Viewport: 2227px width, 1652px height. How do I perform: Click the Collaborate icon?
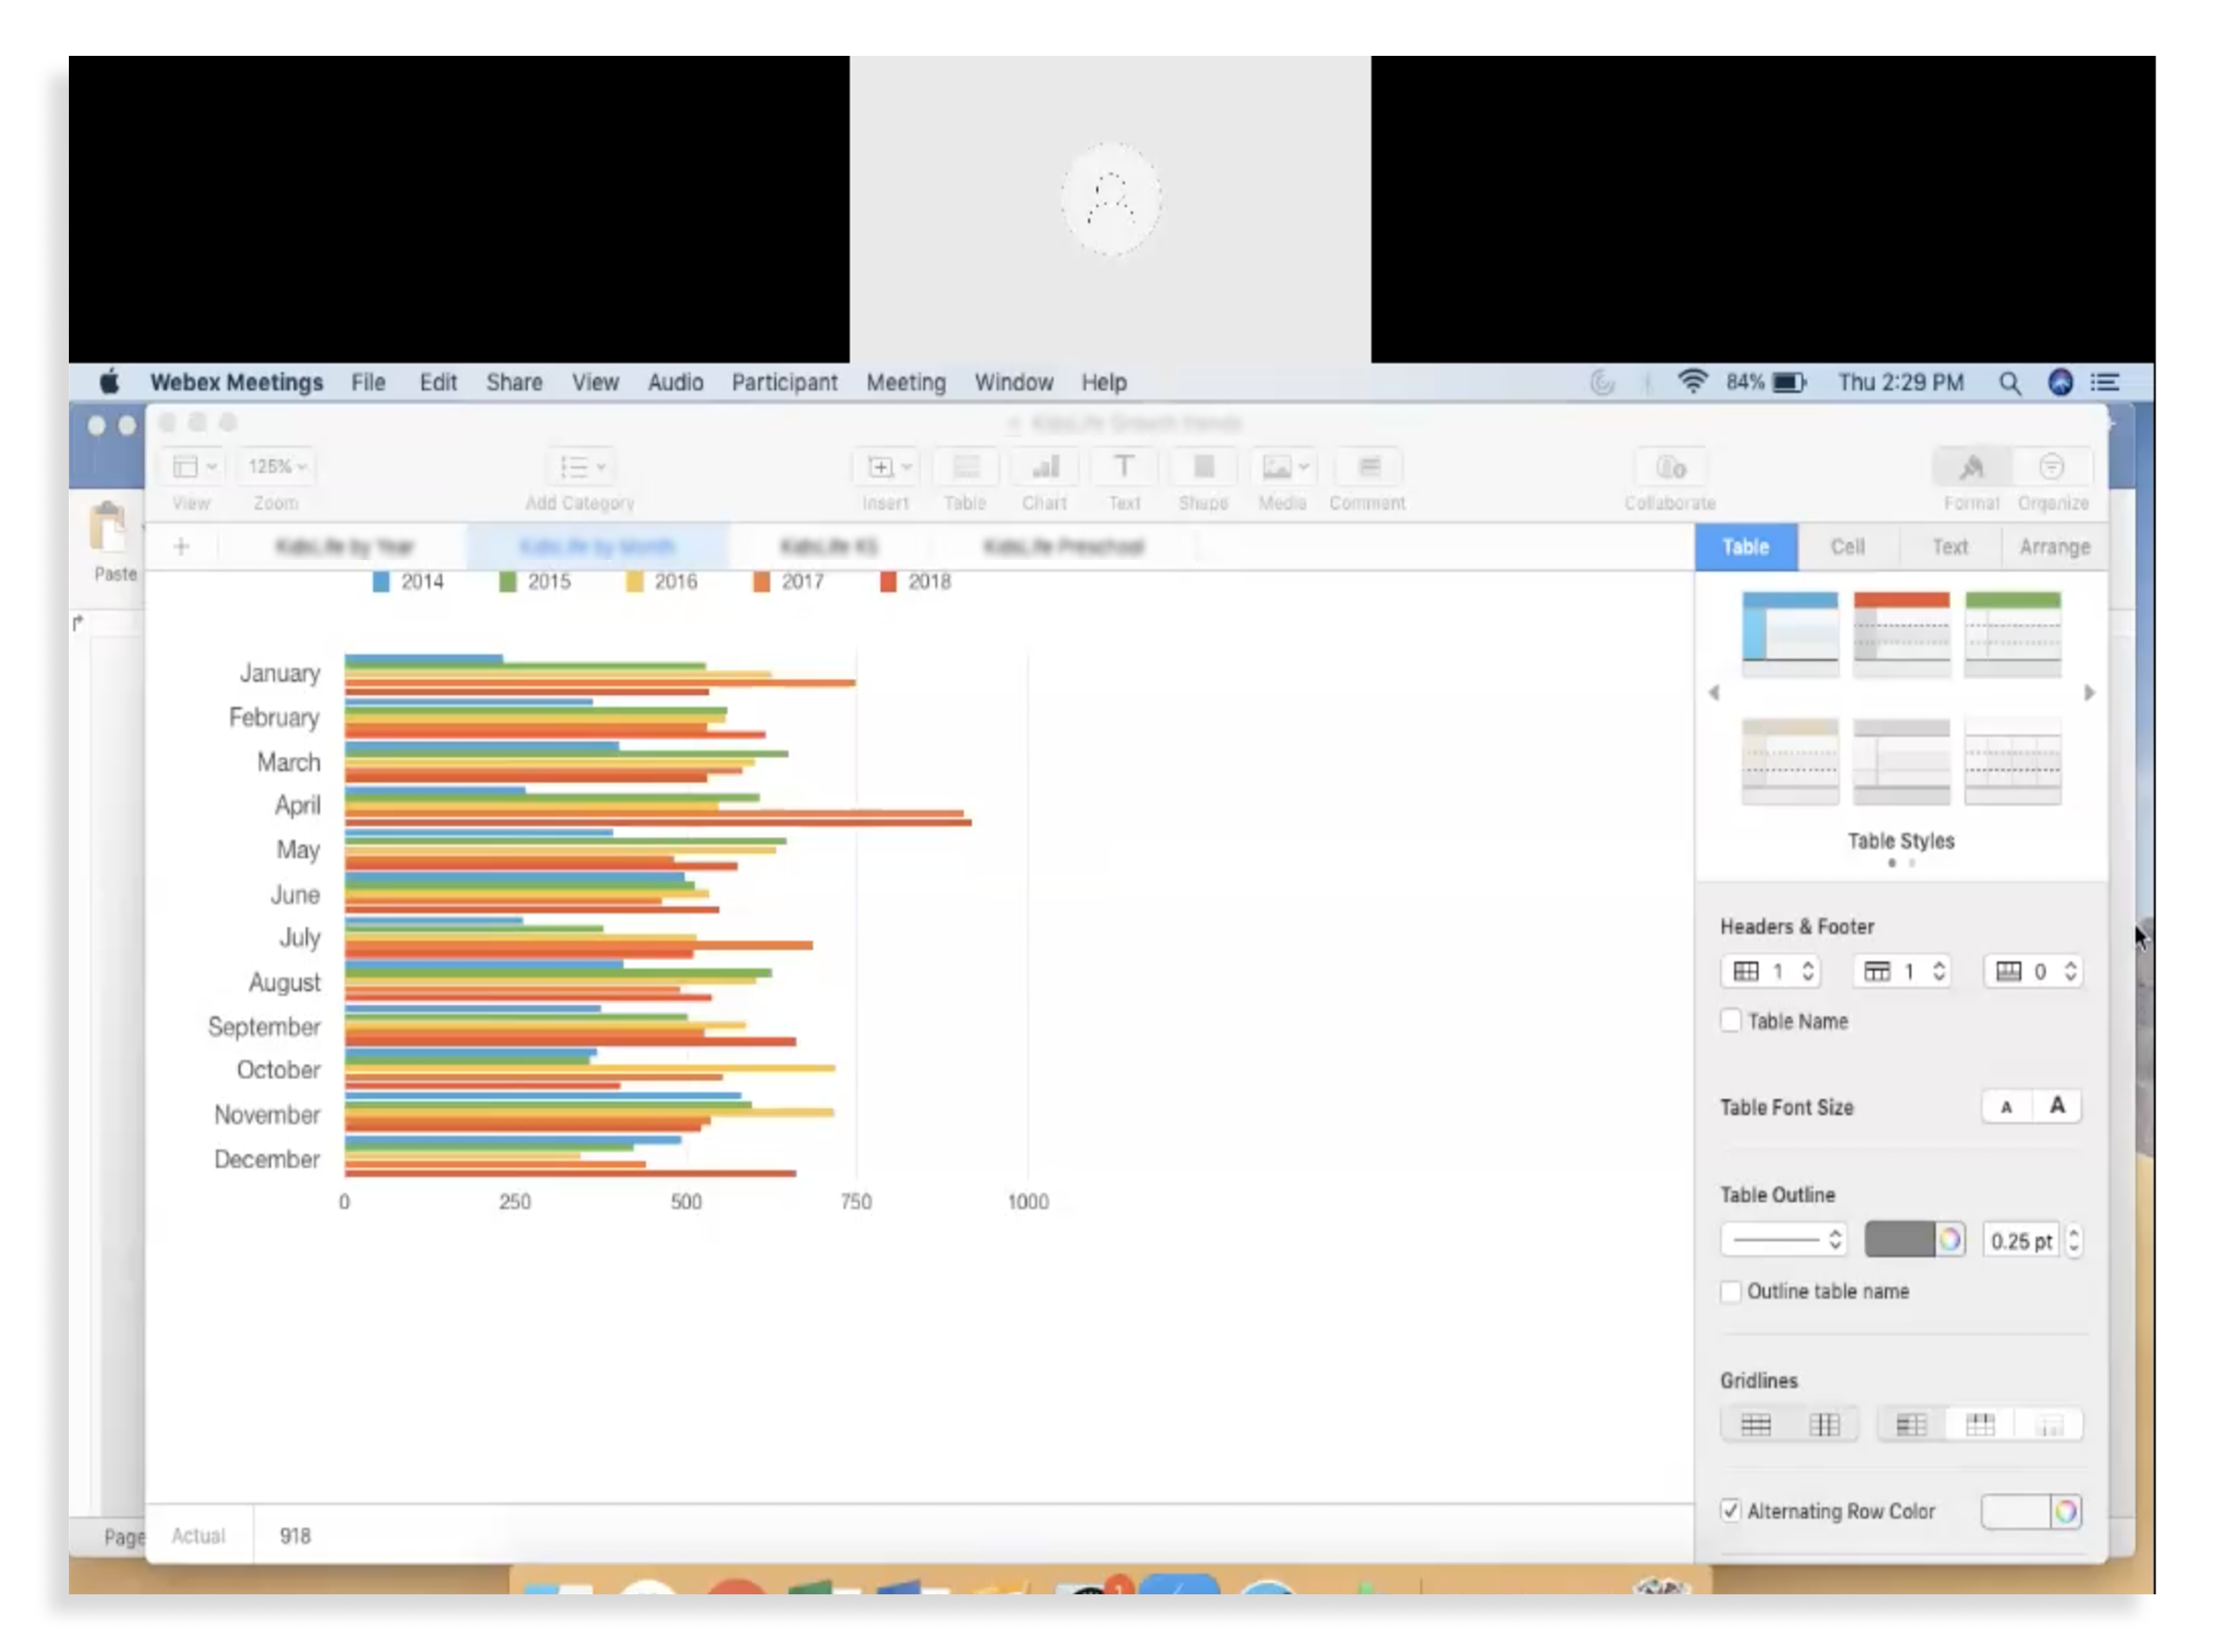click(1670, 468)
